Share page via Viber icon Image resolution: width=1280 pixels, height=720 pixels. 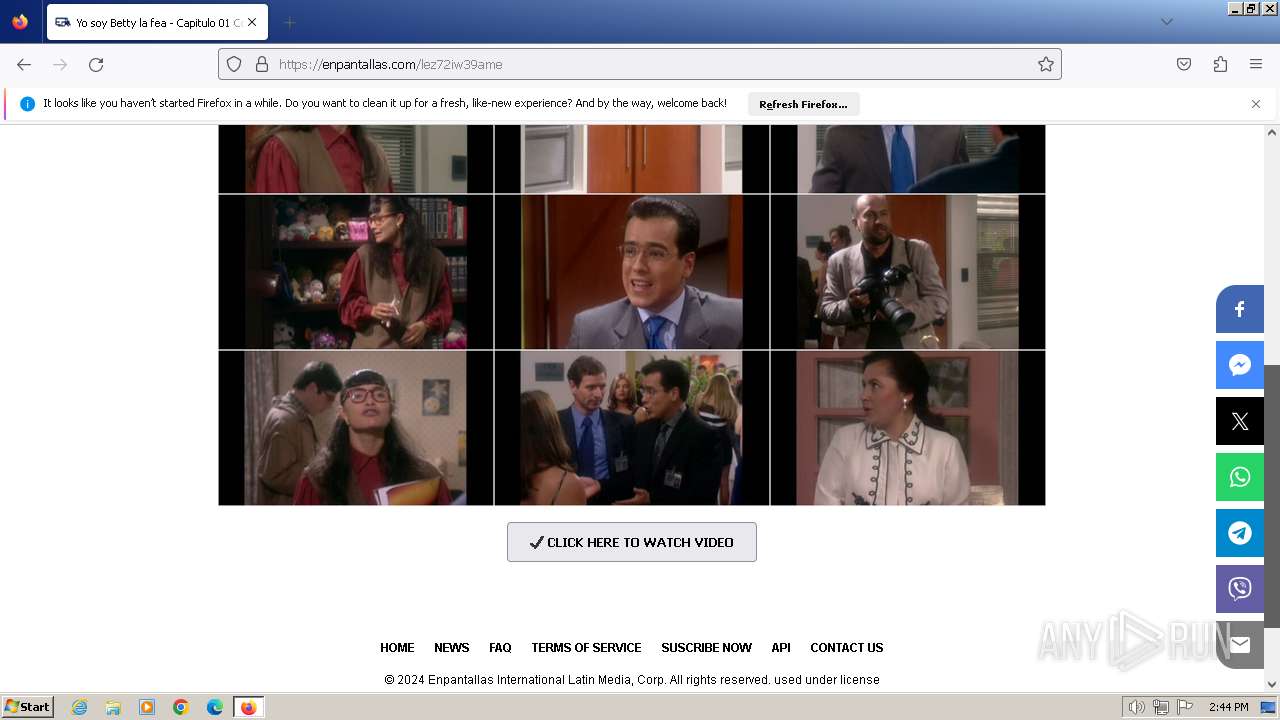pyautogui.click(x=1240, y=589)
